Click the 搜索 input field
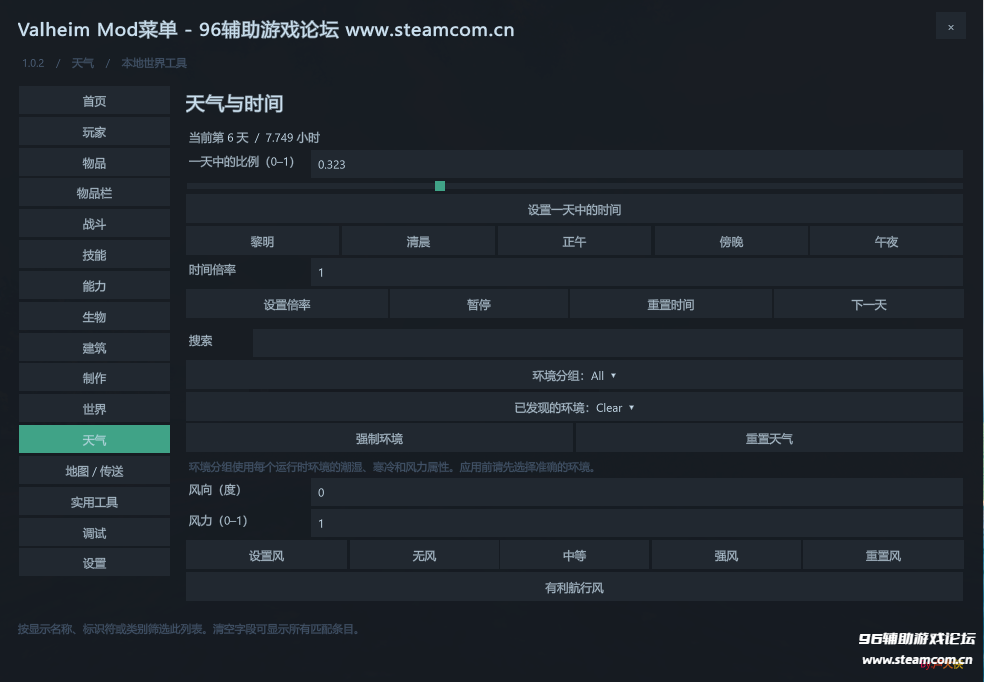Viewport: 984px width, 682px height. point(607,343)
